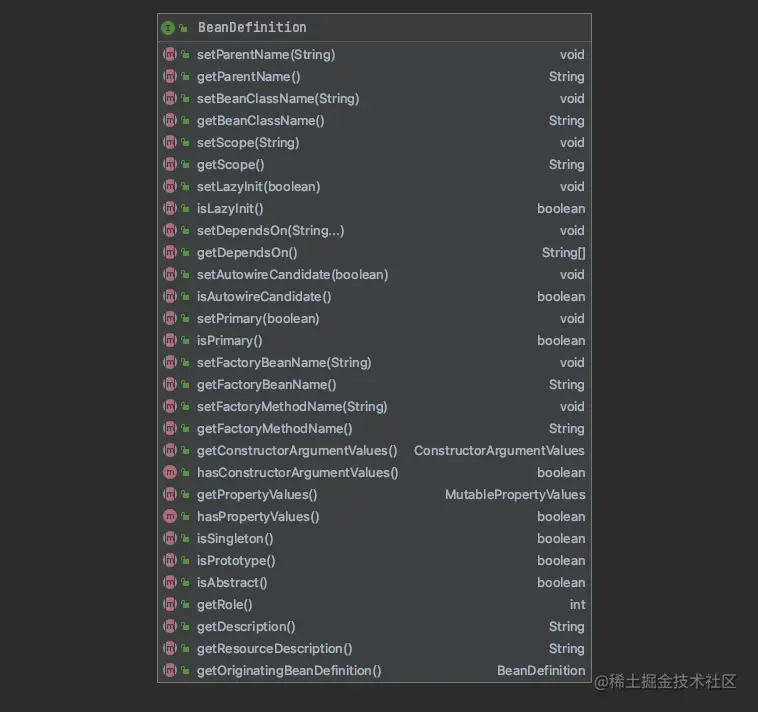The width and height of the screenshot is (758, 712).
Task: Click the method icon for setPrimary(boolean)
Action: click(x=170, y=319)
